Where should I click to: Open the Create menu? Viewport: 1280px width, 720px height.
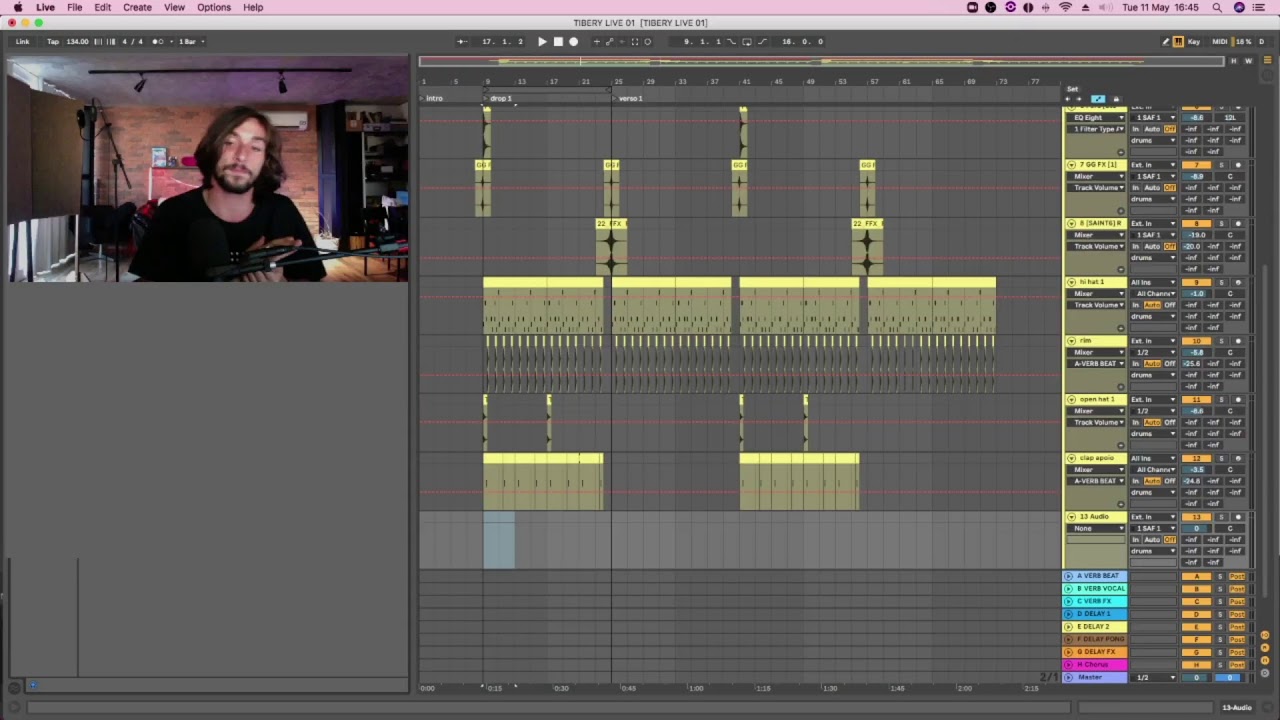click(137, 7)
